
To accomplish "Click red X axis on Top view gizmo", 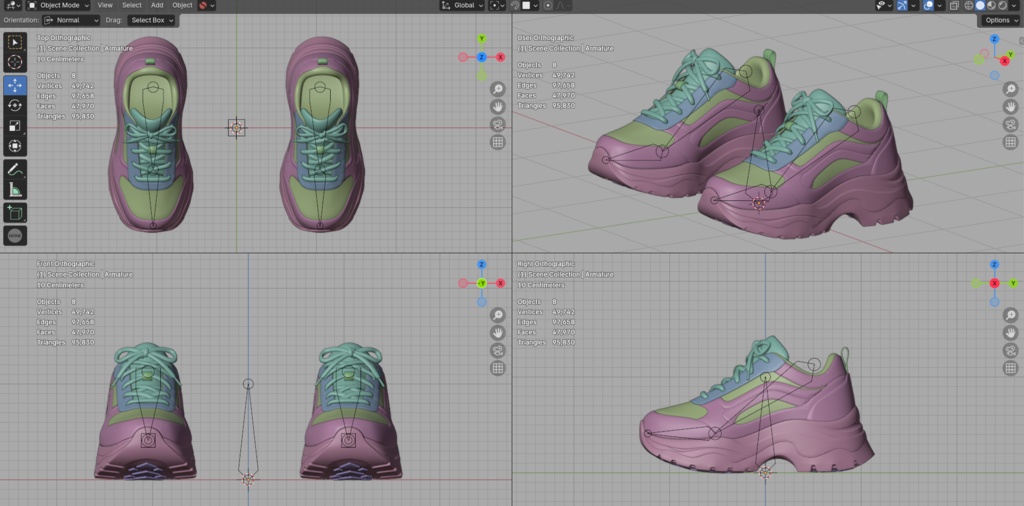I will click(x=500, y=57).
